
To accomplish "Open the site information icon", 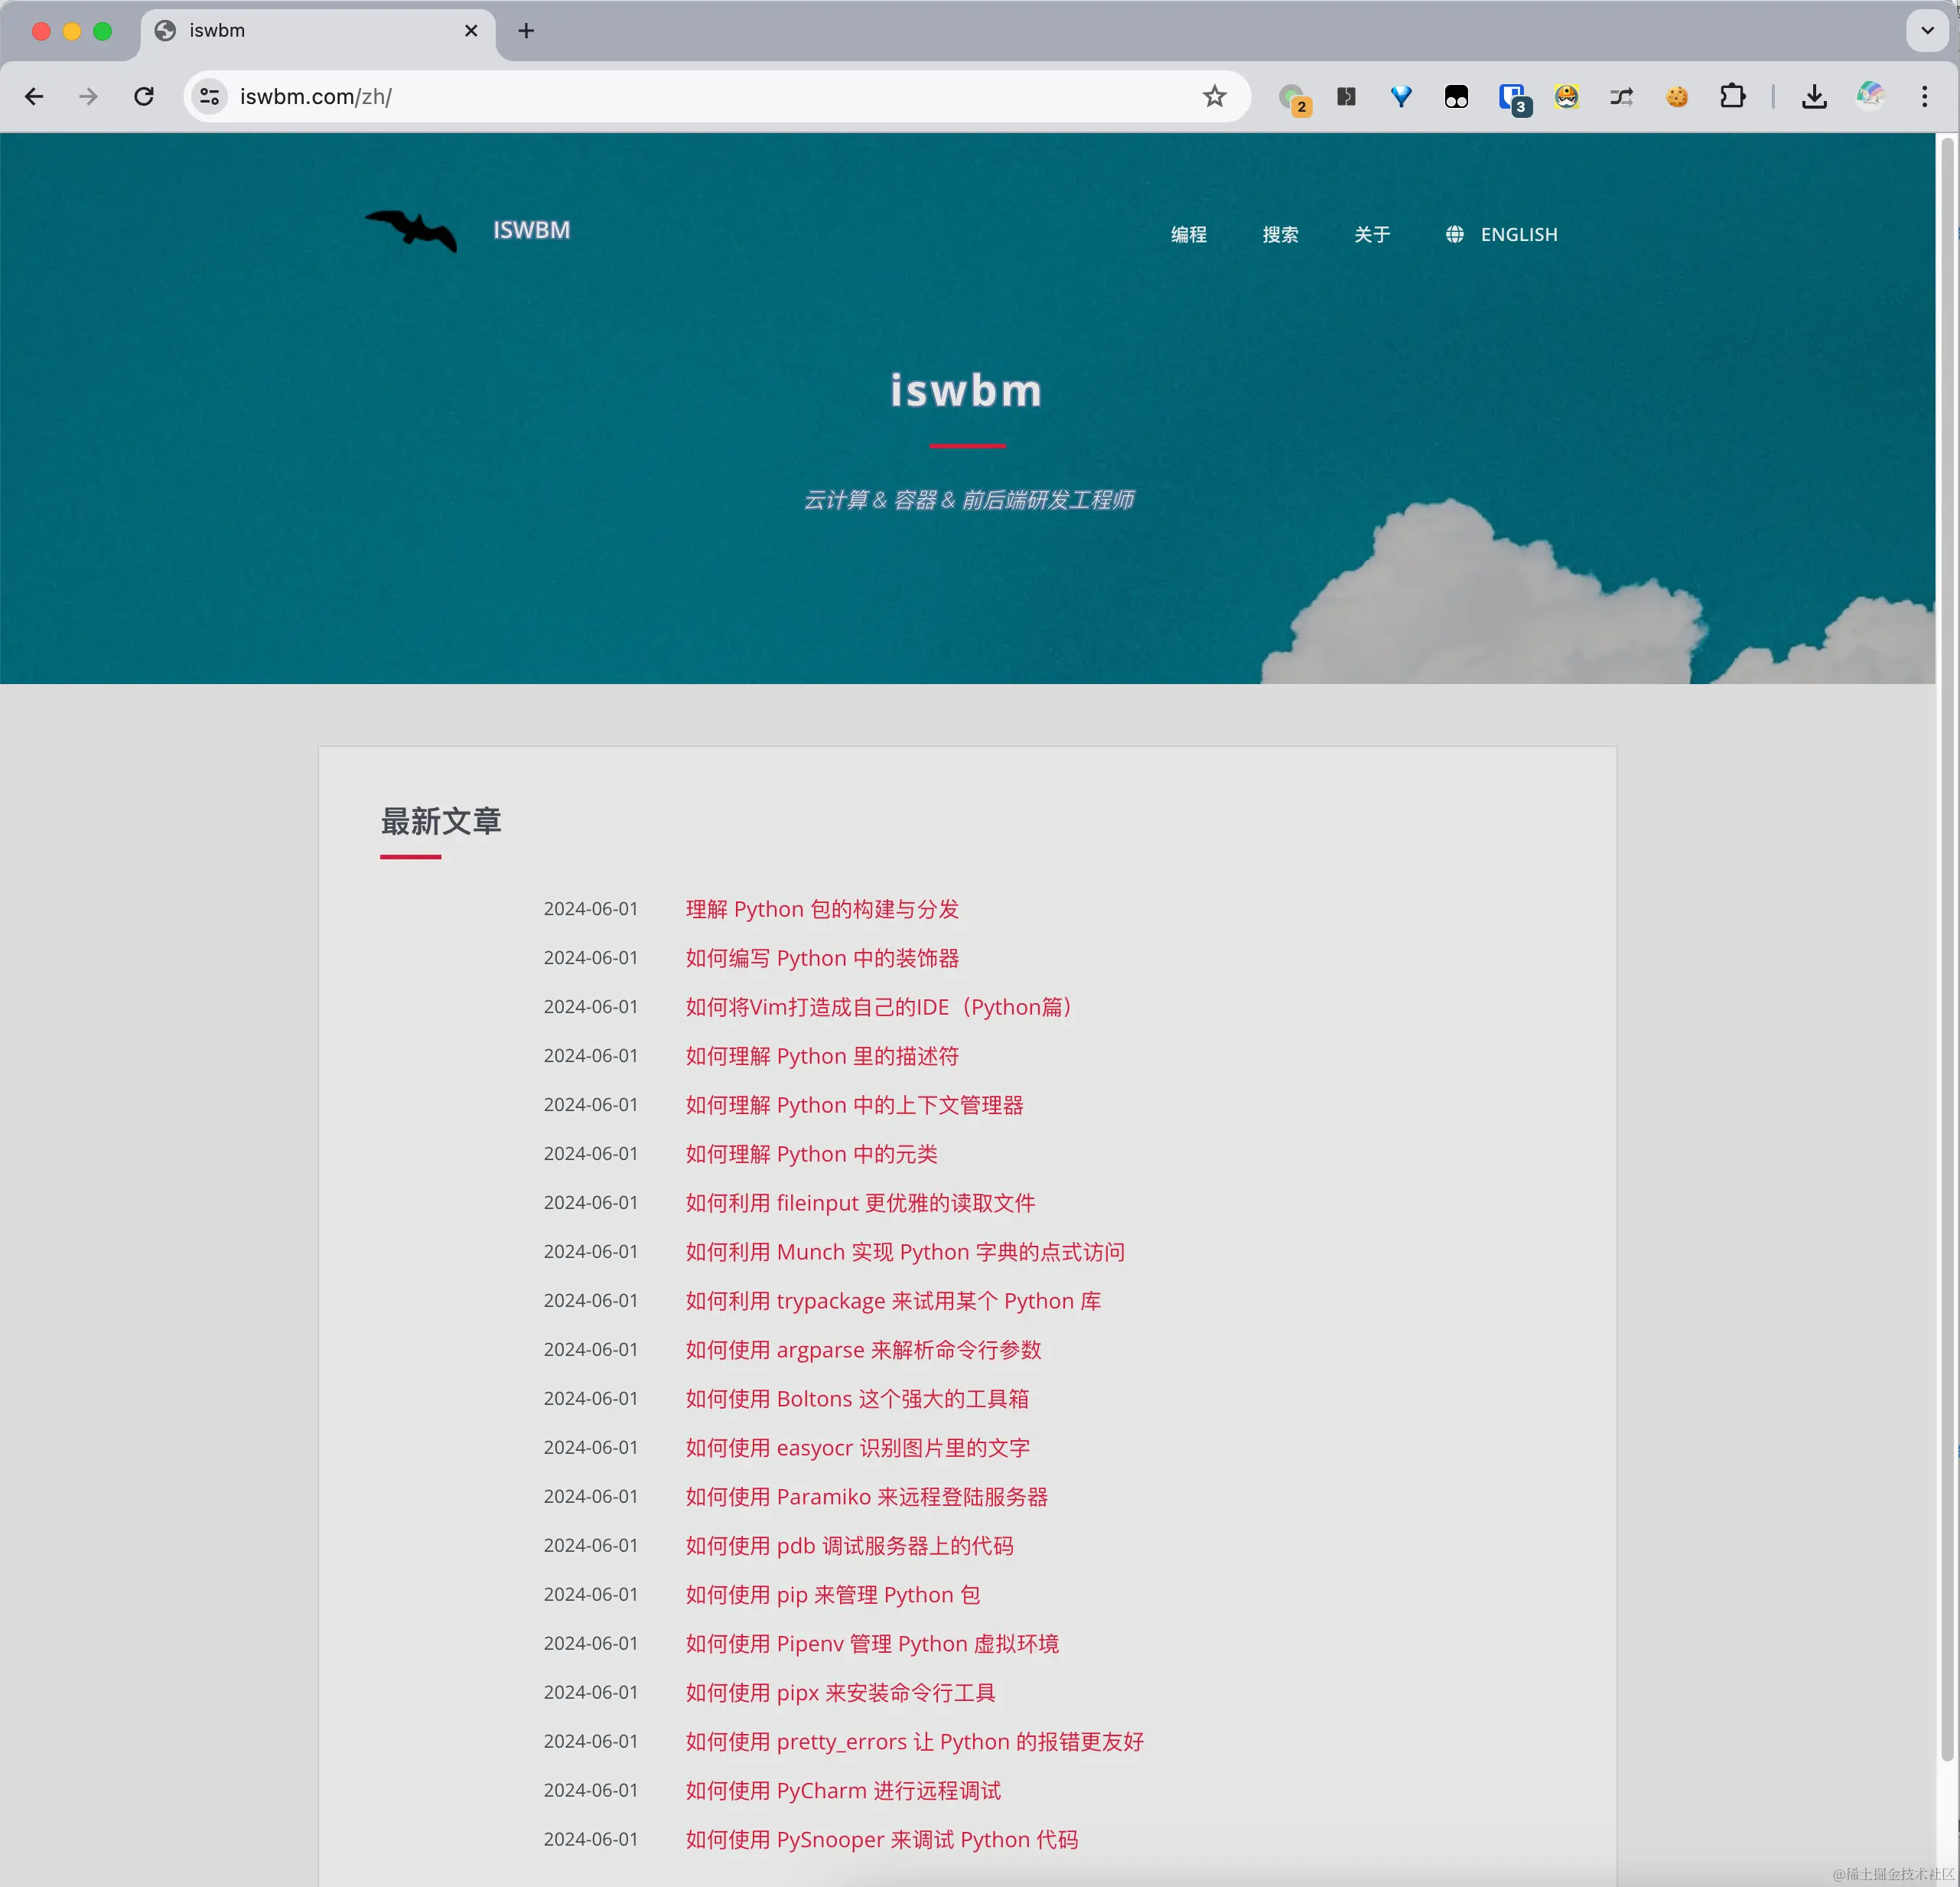I will pos(209,96).
